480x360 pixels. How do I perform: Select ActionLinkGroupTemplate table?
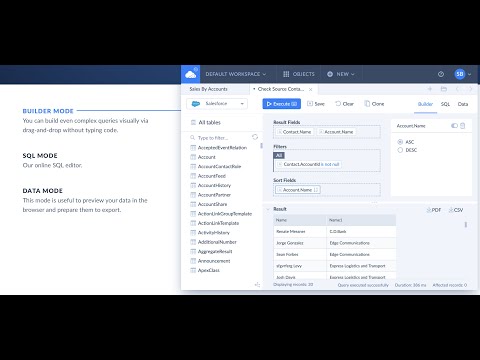225,214
